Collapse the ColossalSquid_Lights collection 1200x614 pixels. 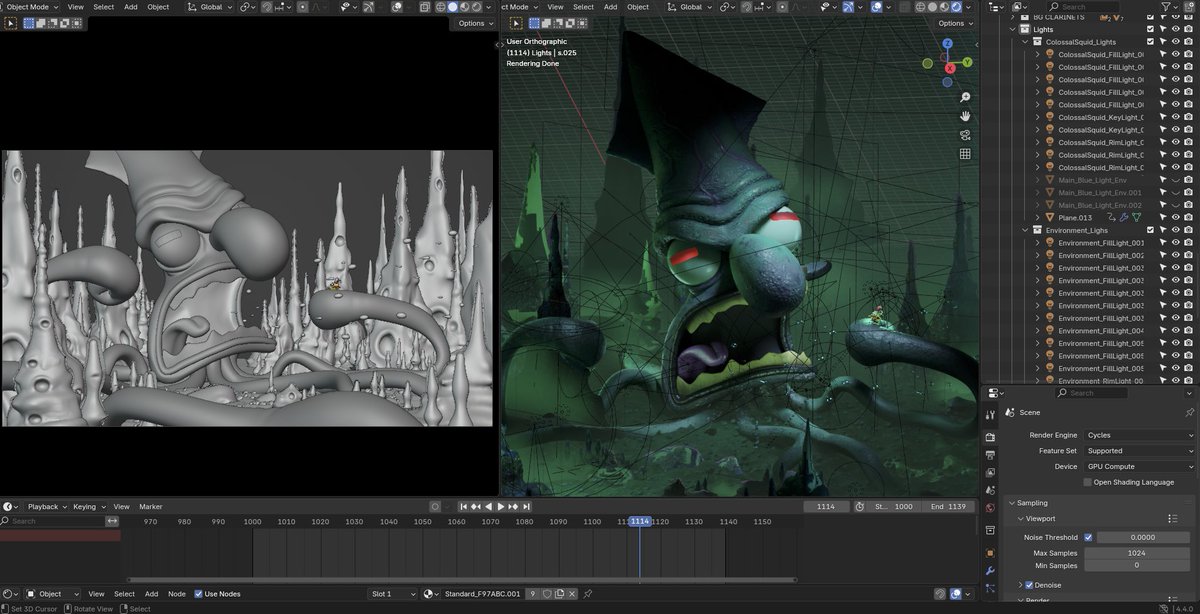click(1025, 42)
